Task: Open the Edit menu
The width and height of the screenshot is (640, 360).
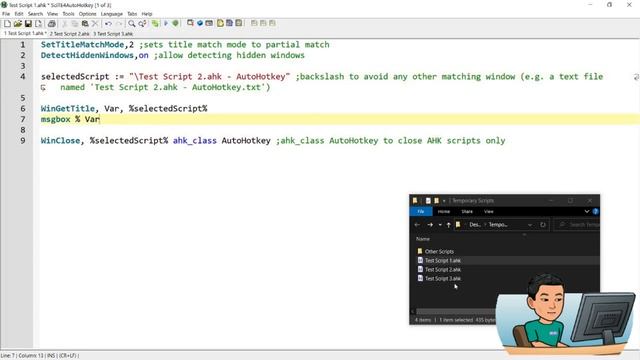Action: (19, 14)
